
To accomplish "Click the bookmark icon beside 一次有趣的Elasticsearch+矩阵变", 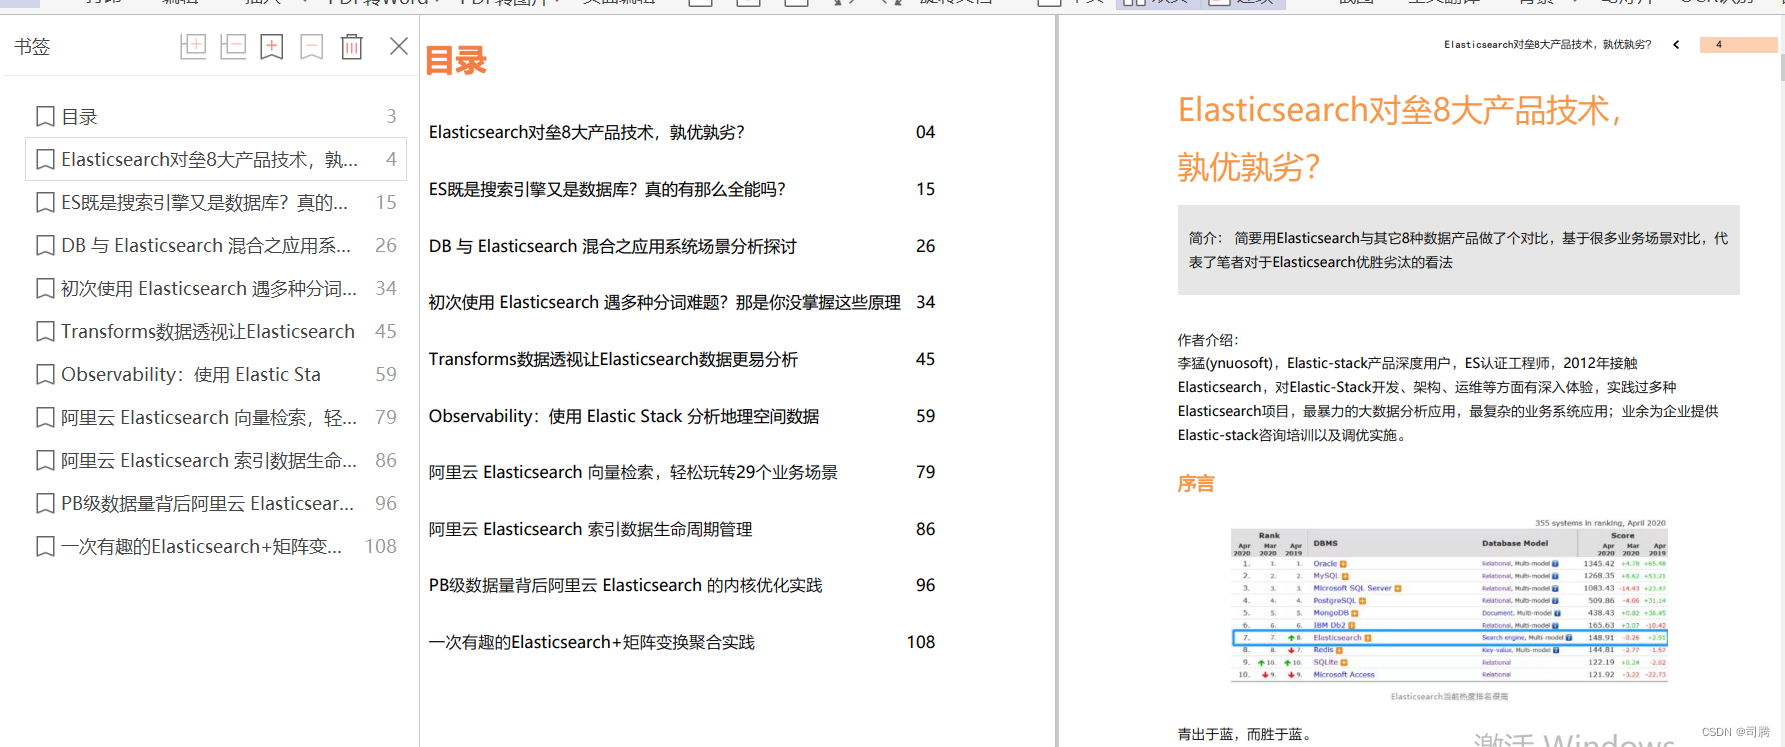I will (45, 547).
